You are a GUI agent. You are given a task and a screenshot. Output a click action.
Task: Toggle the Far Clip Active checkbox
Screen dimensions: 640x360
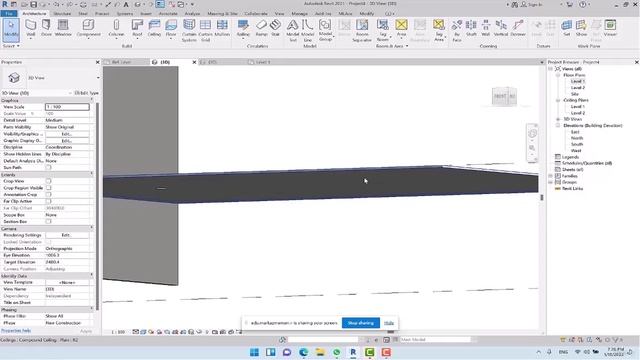pyautogui.click(x=48, y=201)
